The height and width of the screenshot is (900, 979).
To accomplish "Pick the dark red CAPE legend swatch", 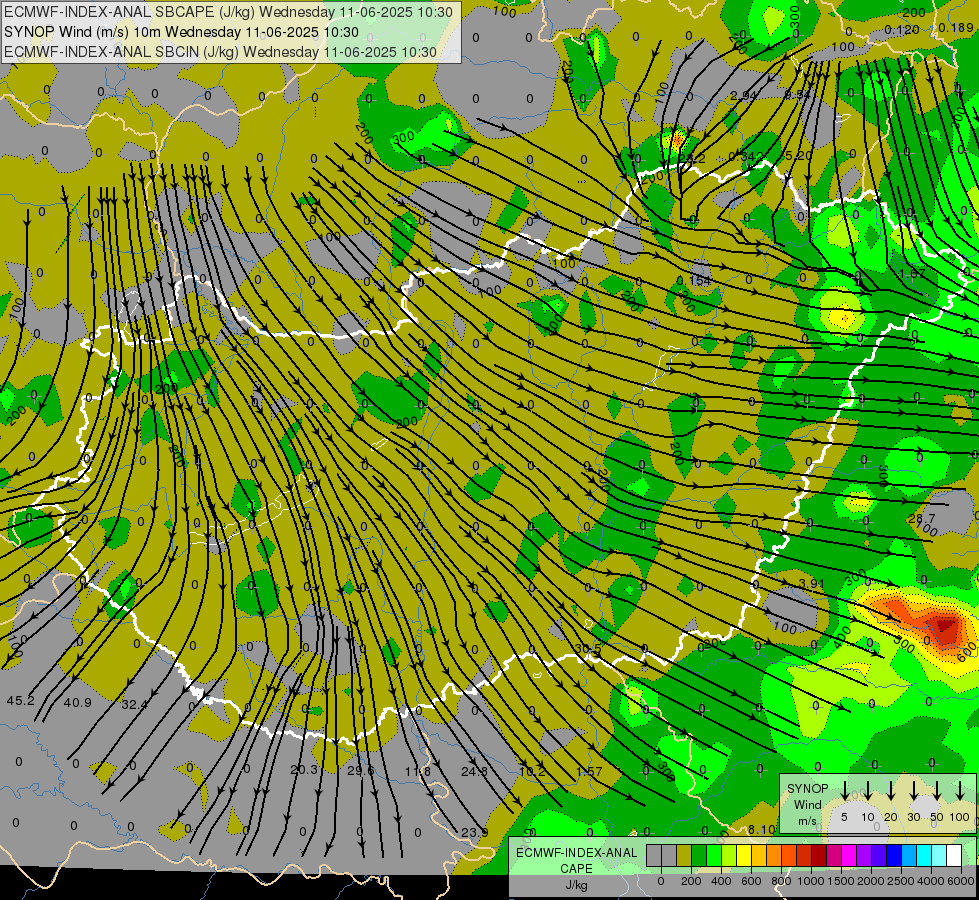I will pyautogui.click(x=819, y=856).
